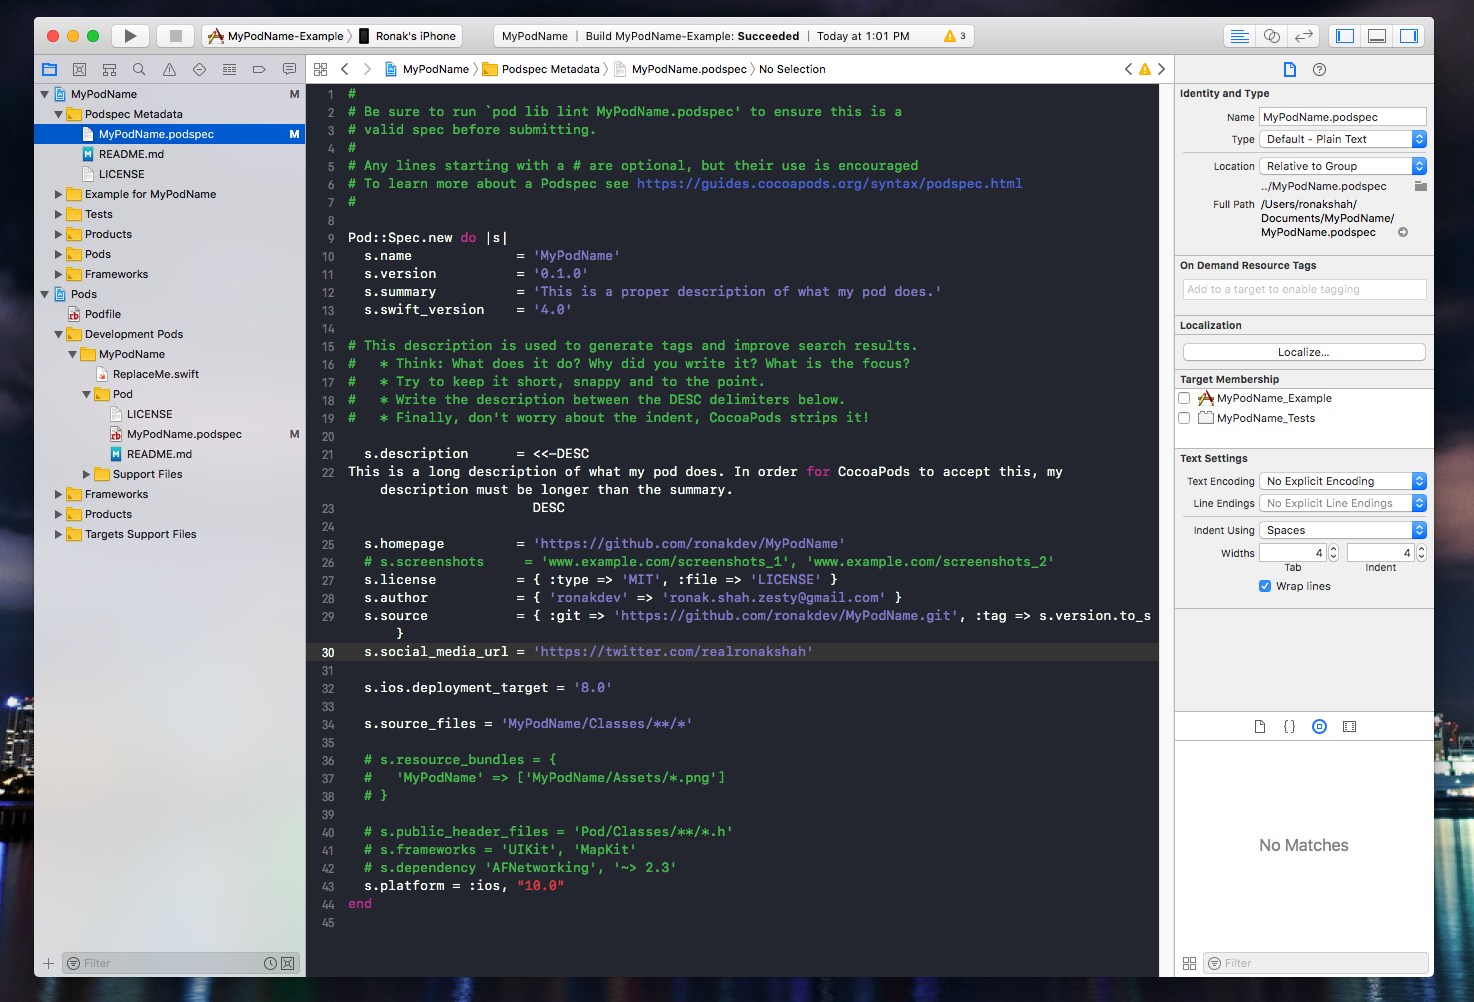Open the Text Encoding dropdown
Viewport: 1474px width, 1002px height.
[1343, 481]
